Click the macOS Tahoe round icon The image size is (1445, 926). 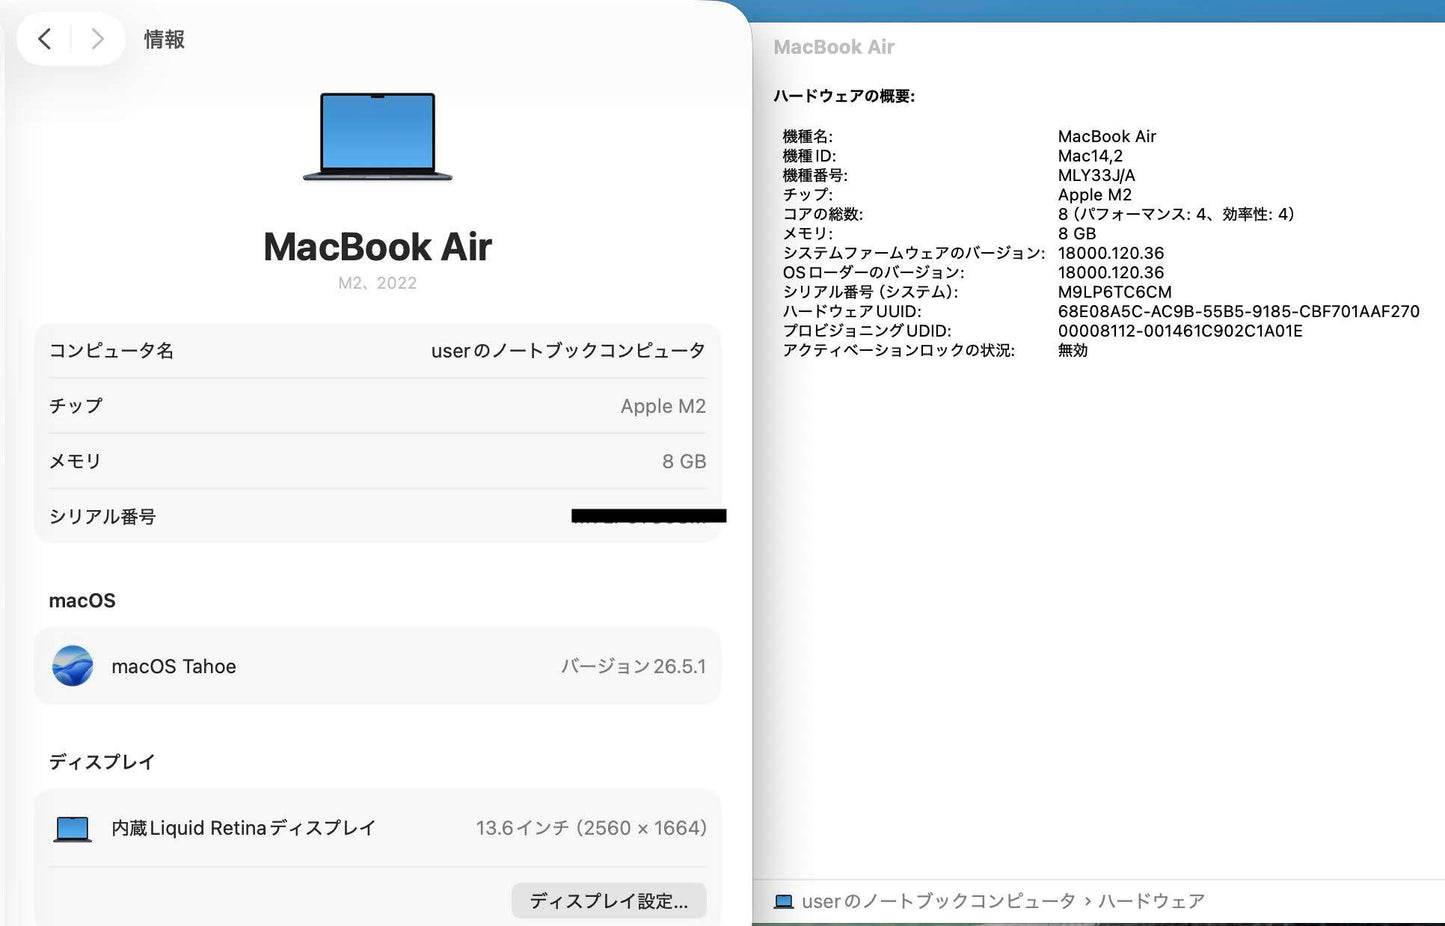(73, 666)
